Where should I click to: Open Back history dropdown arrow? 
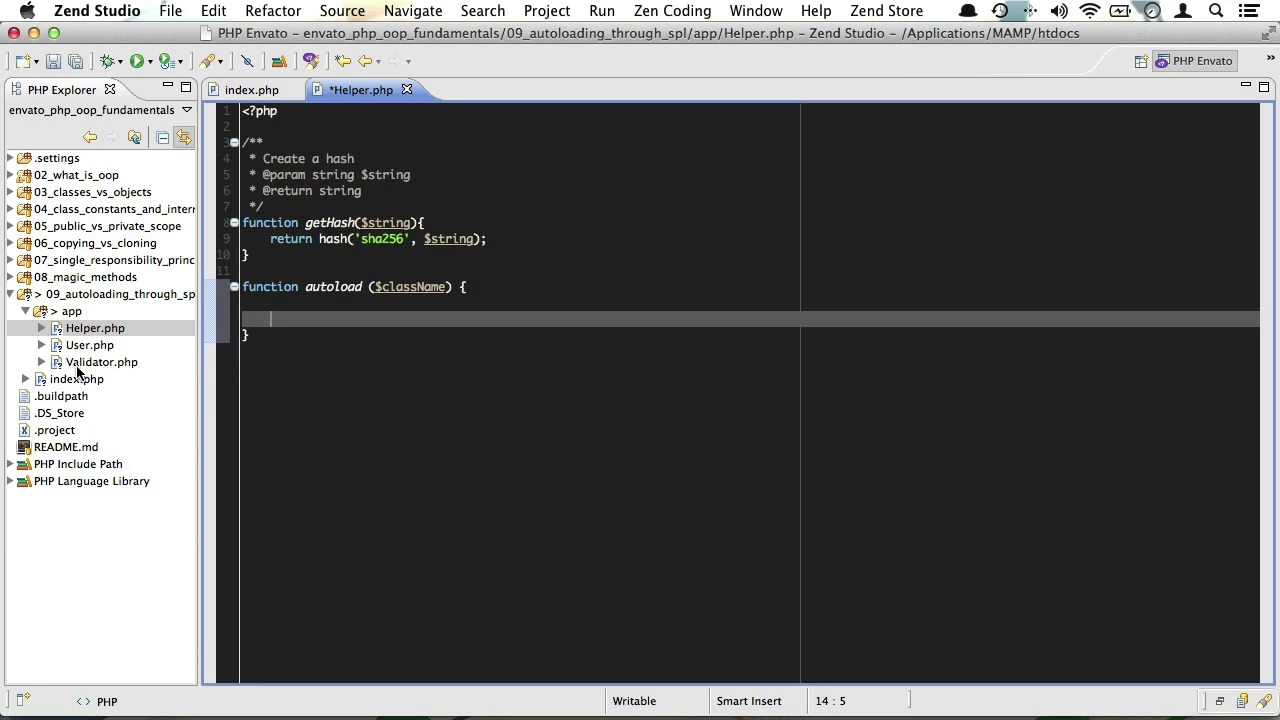click(378, 62)
